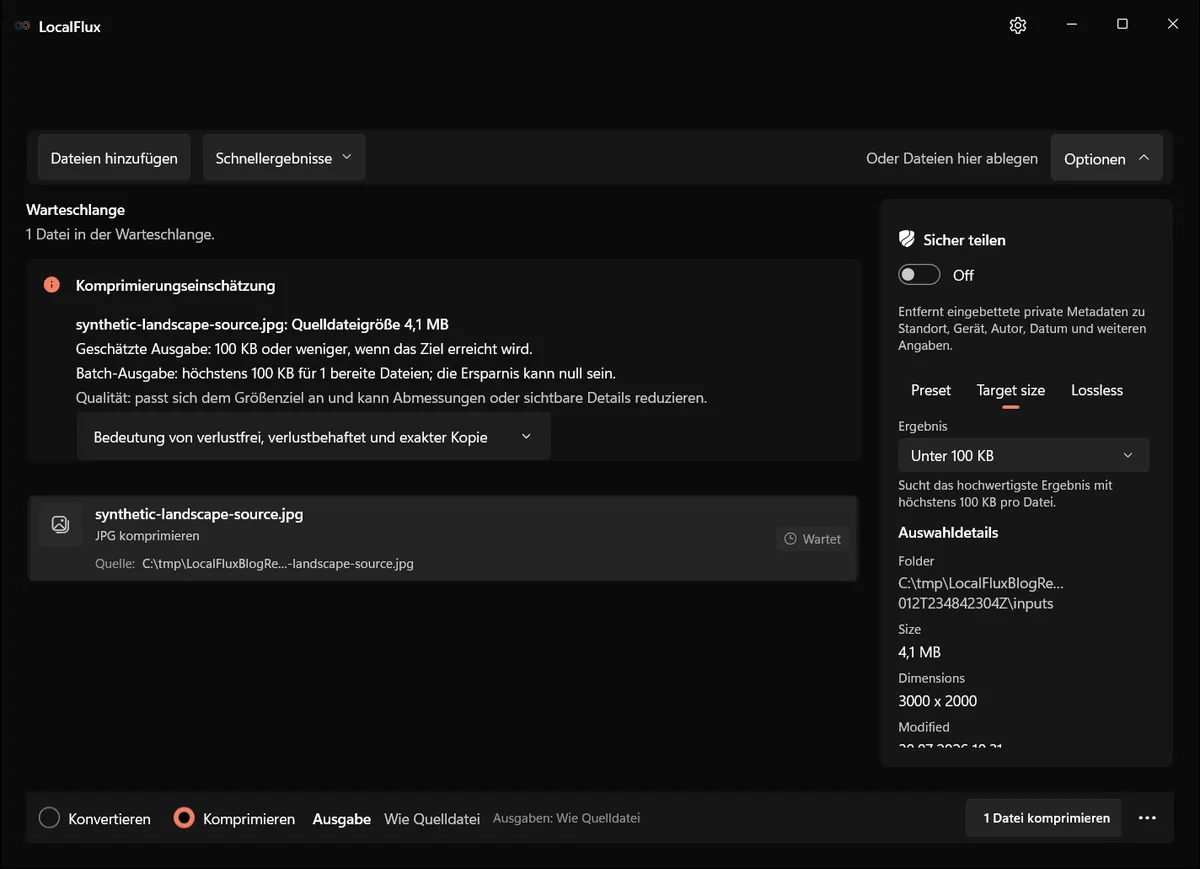Select the synthetic-landscape-source.jpg queue row title
Image resolution: width=1200 pixels, height=869 pixels.
click(199, 515)
